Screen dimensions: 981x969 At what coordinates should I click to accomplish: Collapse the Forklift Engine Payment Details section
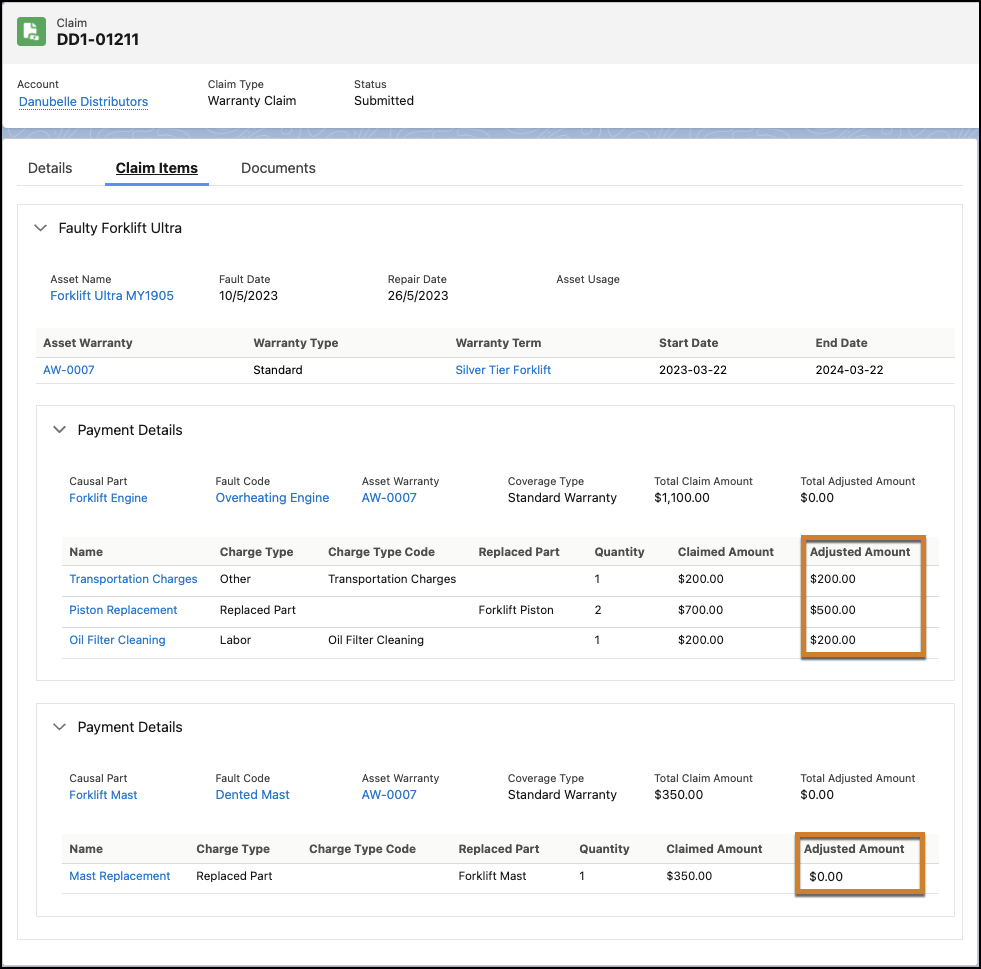60,430
